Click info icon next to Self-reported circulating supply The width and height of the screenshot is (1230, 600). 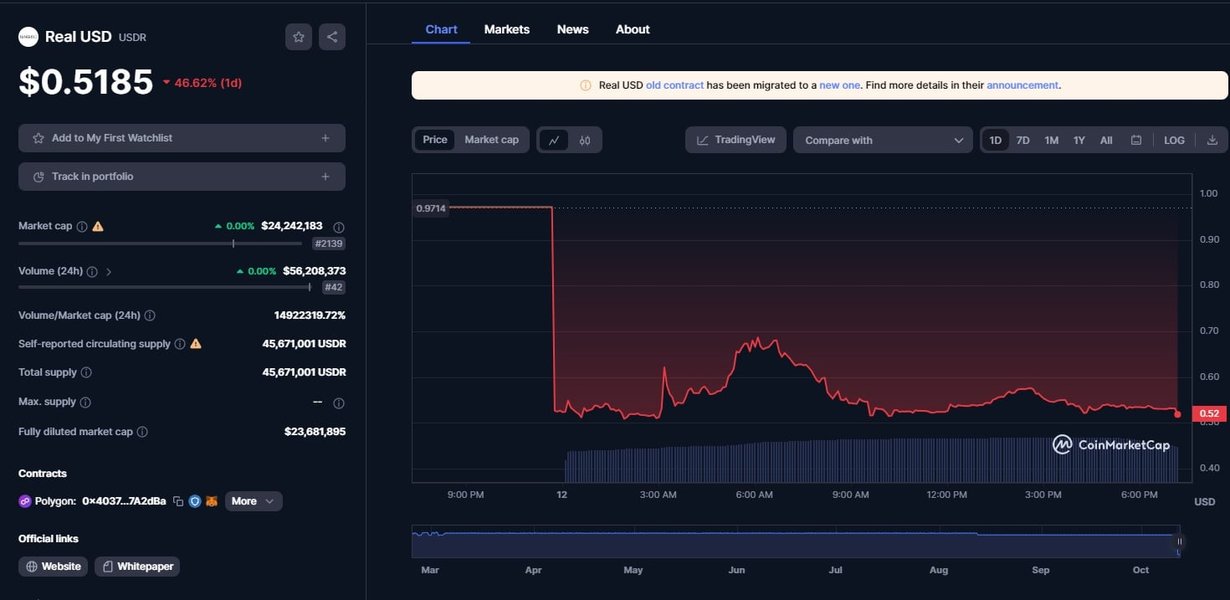180,343
